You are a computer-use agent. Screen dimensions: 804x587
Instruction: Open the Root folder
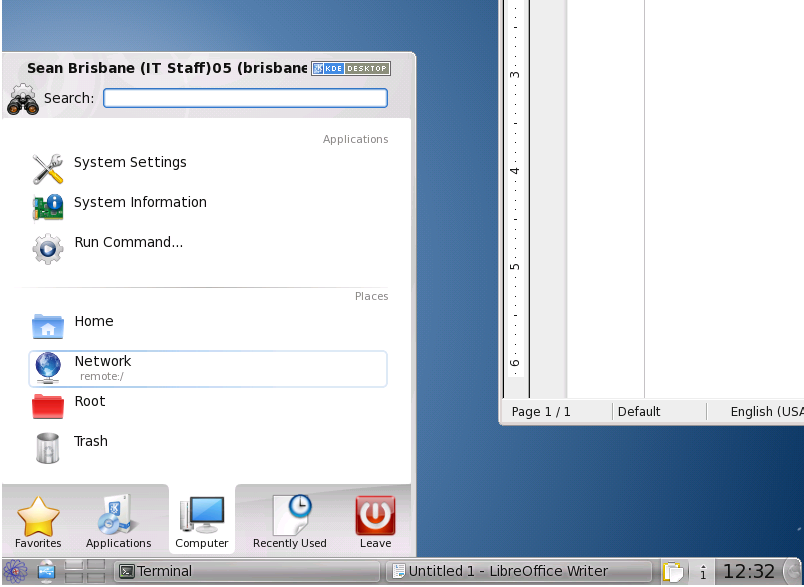89,402
